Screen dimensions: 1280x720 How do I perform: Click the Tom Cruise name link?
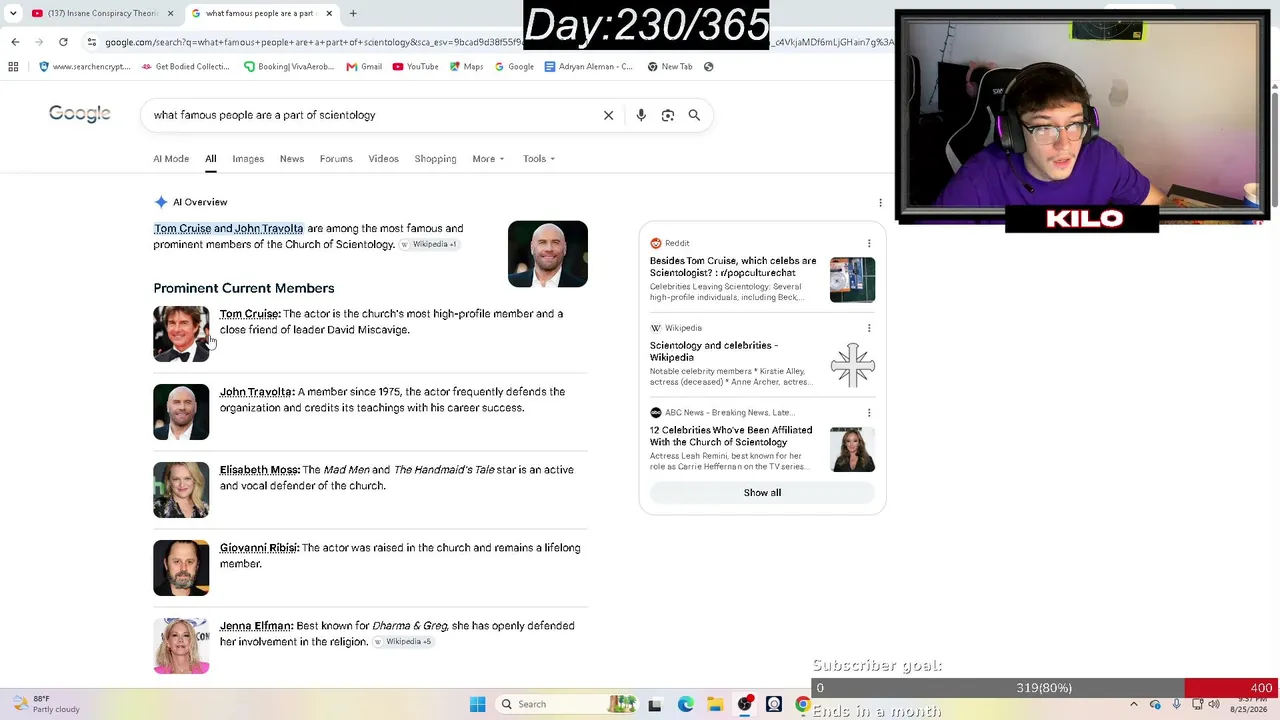(x=249, y=314)
